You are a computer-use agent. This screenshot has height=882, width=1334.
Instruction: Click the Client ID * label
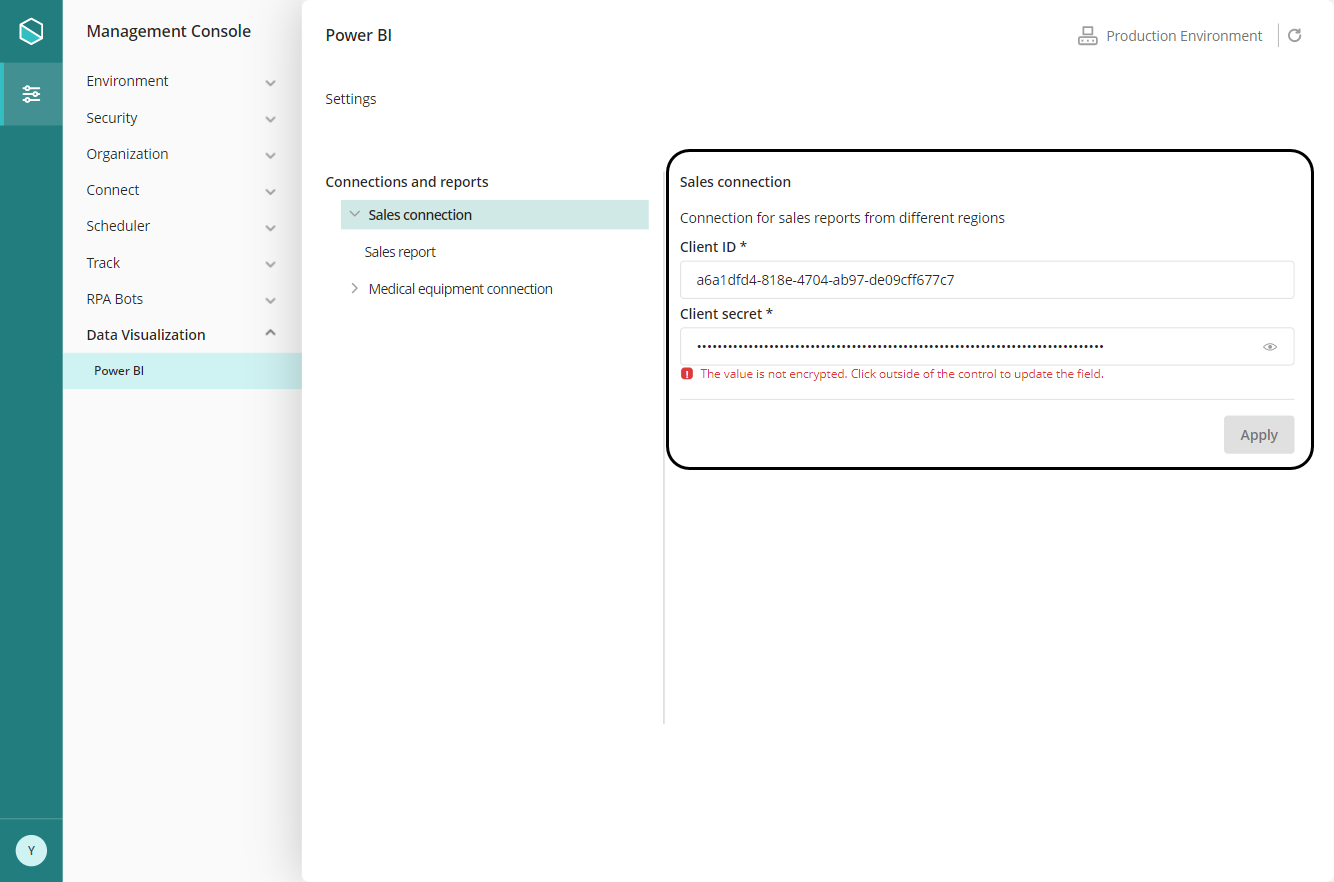[713, 247]
